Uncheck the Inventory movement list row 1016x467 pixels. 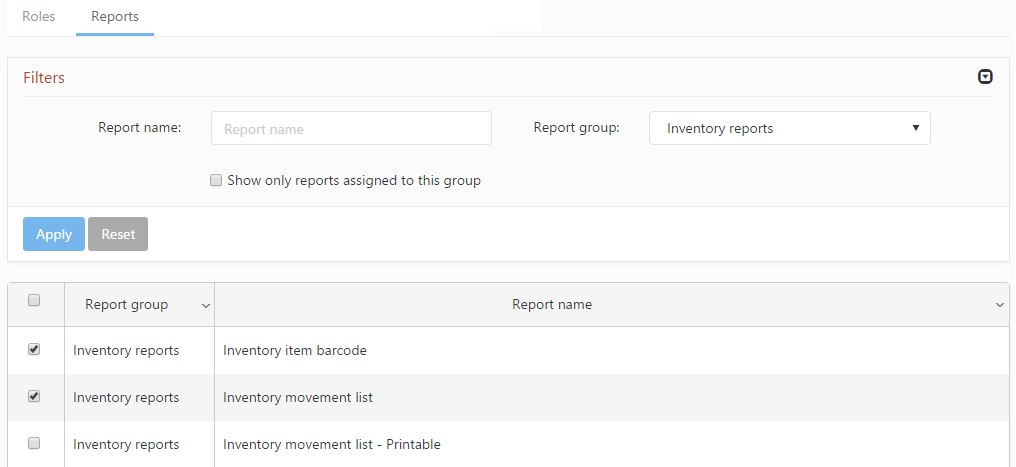click(x=34, y=396)
